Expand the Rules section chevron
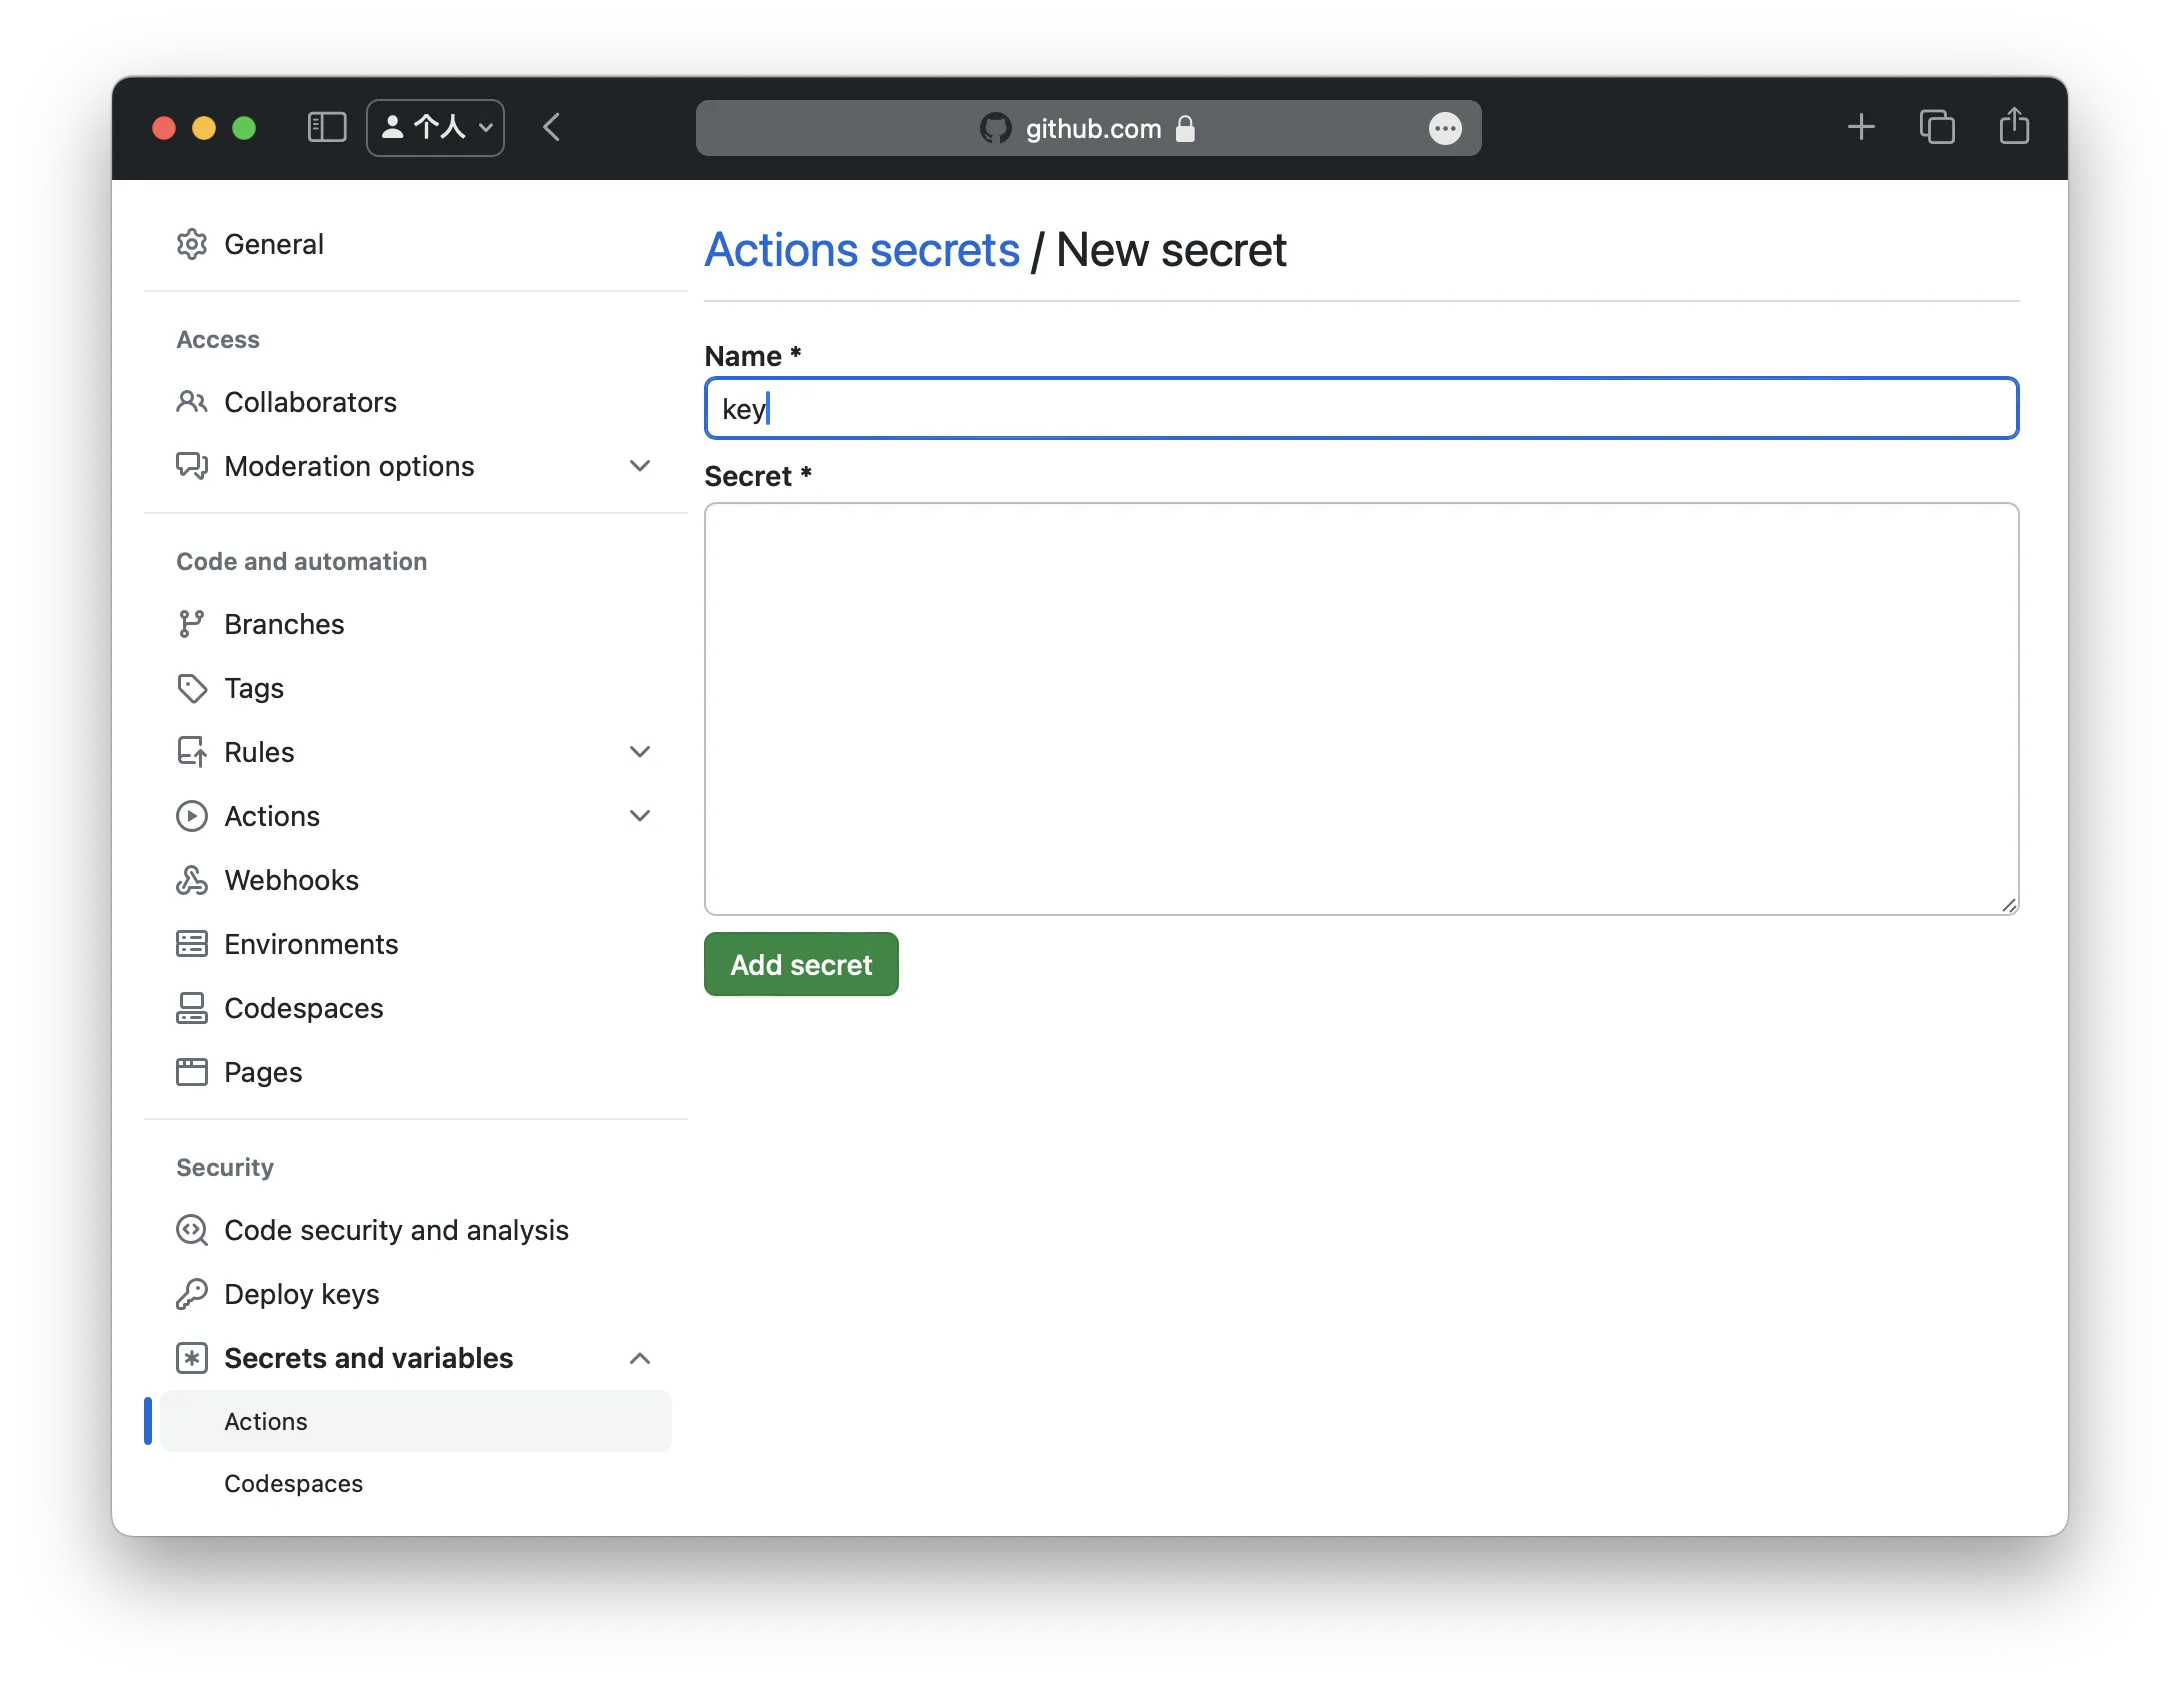This screenshot has height=1684, width=2180. click(x=640, y=752)
